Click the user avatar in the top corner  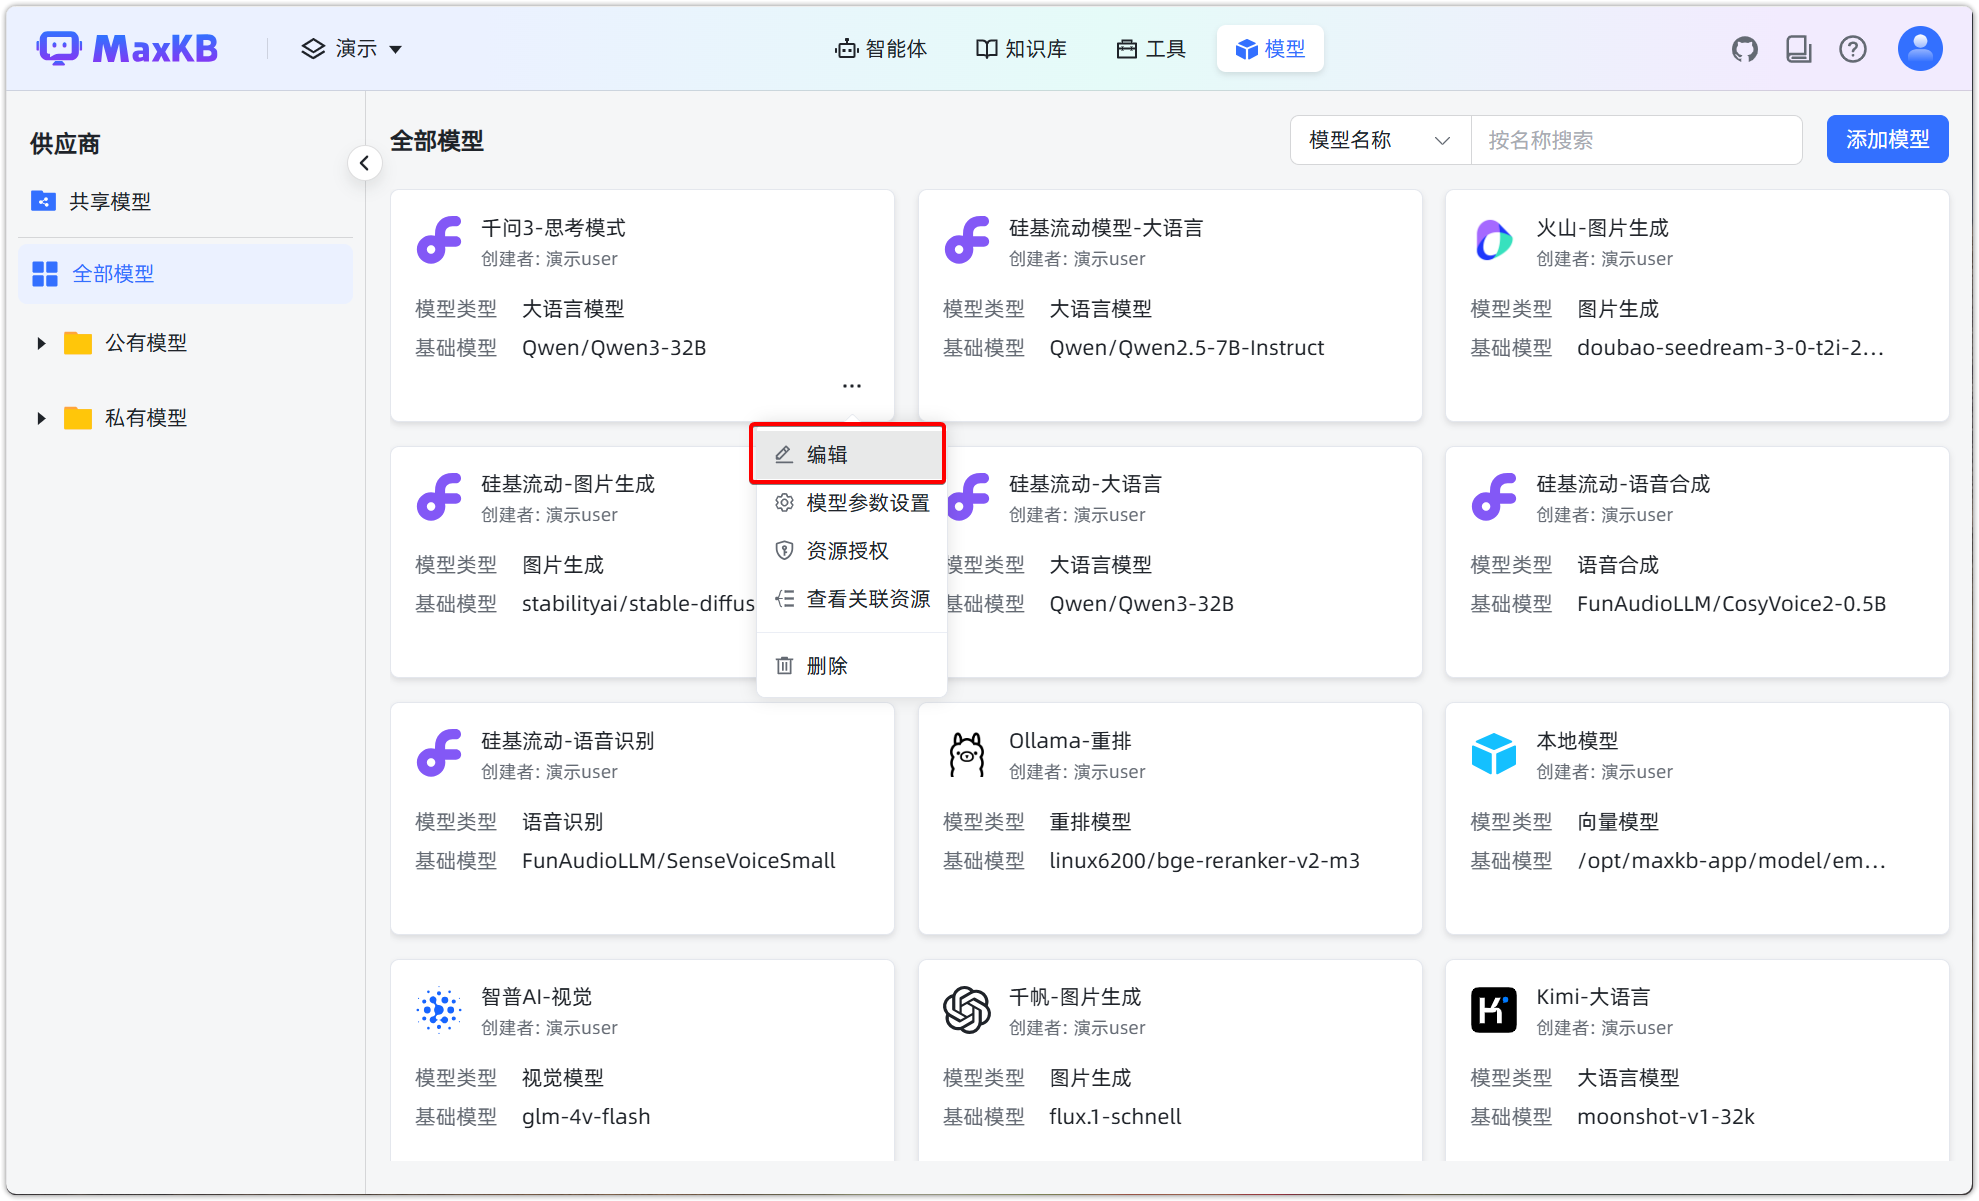1918,47
